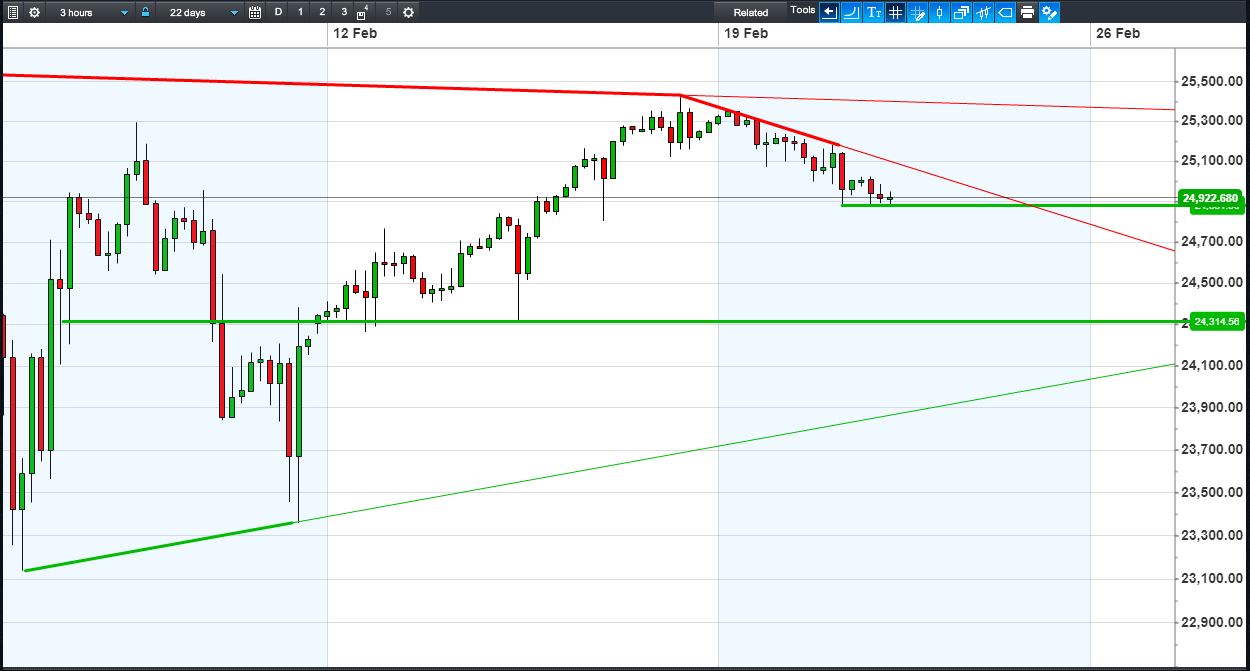Select the curve drawing tool
Image resolution: width=1250 pixels, height=671 pixels.
click(x=851, y=12)
